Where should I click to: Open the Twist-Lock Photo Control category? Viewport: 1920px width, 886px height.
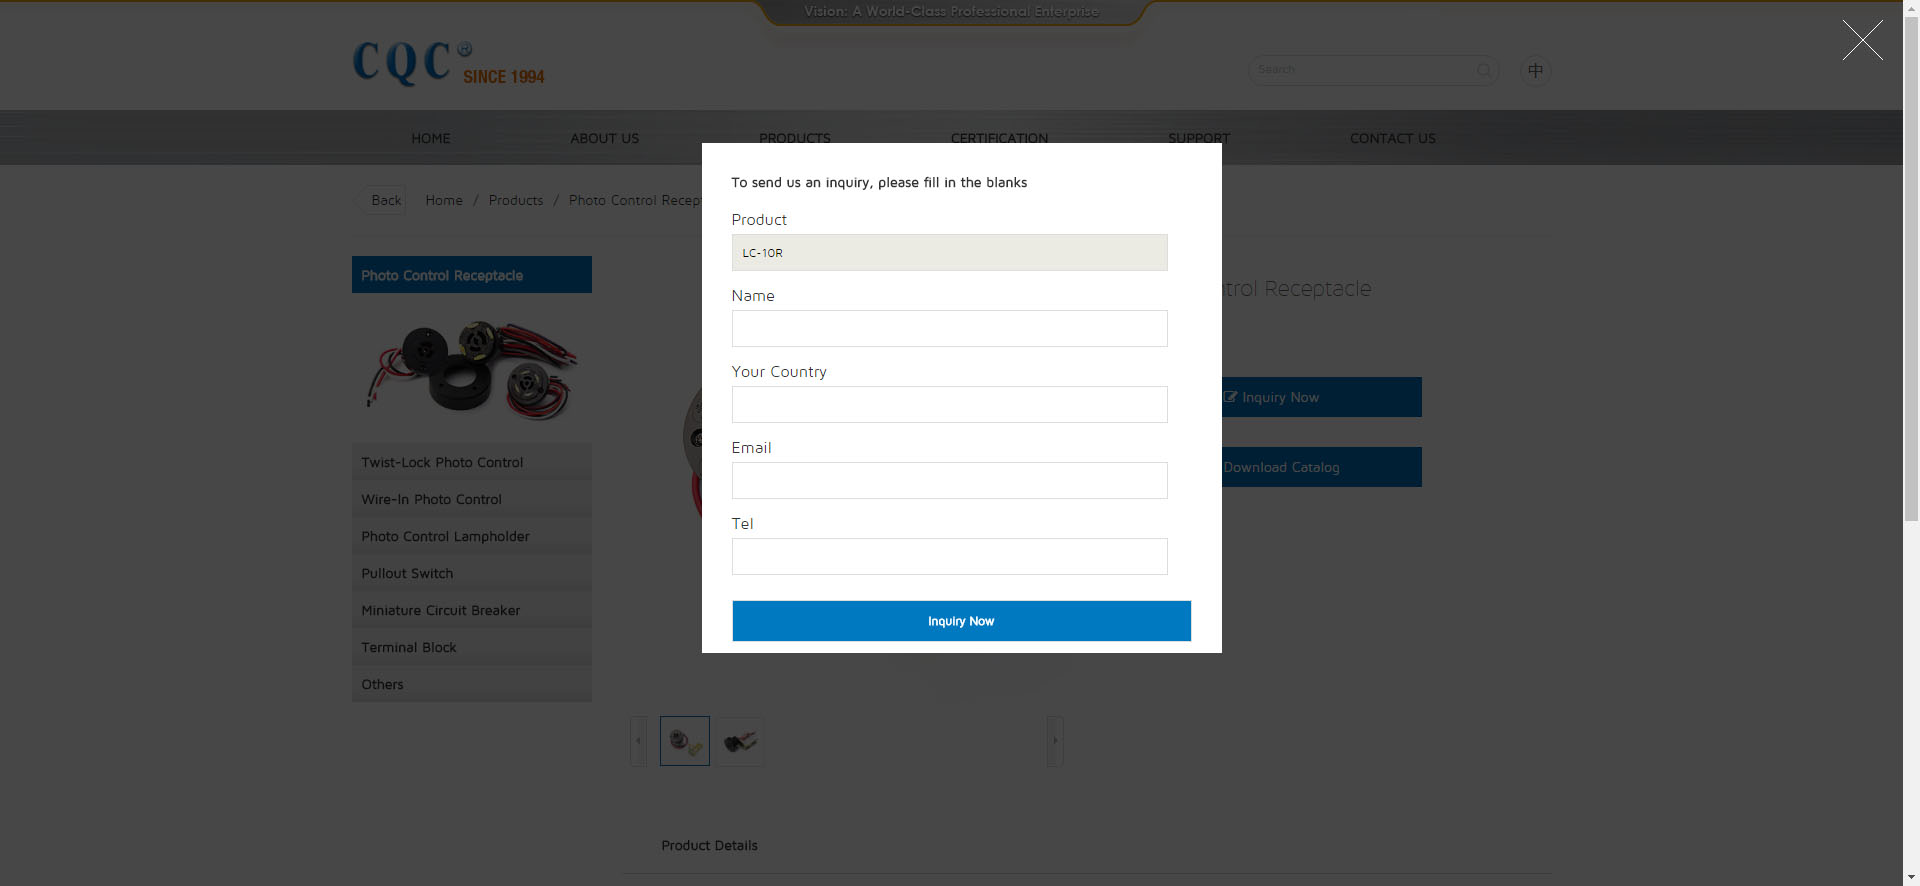[442, 462]
